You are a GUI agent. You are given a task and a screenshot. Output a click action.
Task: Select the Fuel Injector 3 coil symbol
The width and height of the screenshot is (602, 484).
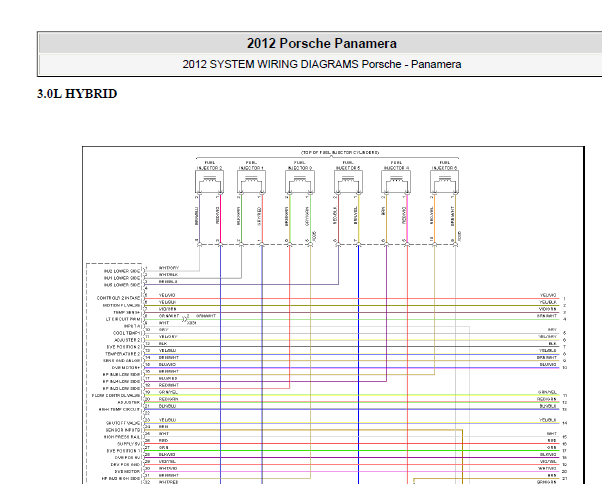click(300, 182)
